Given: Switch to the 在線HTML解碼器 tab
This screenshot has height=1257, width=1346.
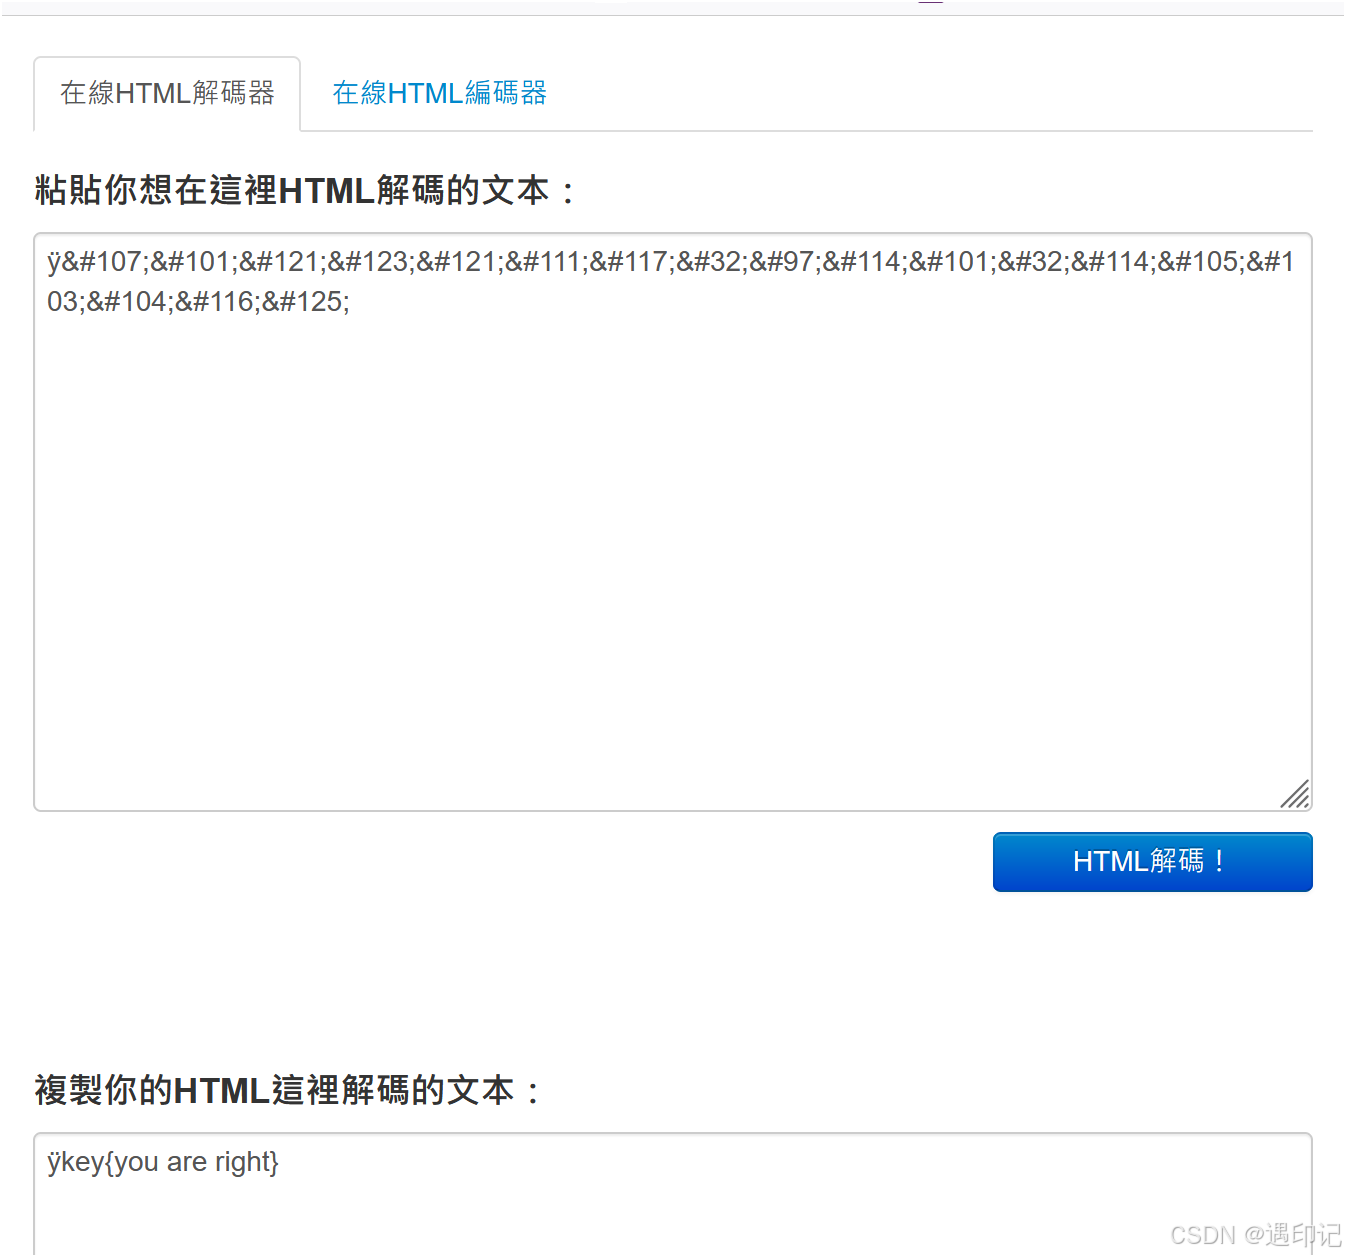Looking at the screenshot, I should point(167,93).
